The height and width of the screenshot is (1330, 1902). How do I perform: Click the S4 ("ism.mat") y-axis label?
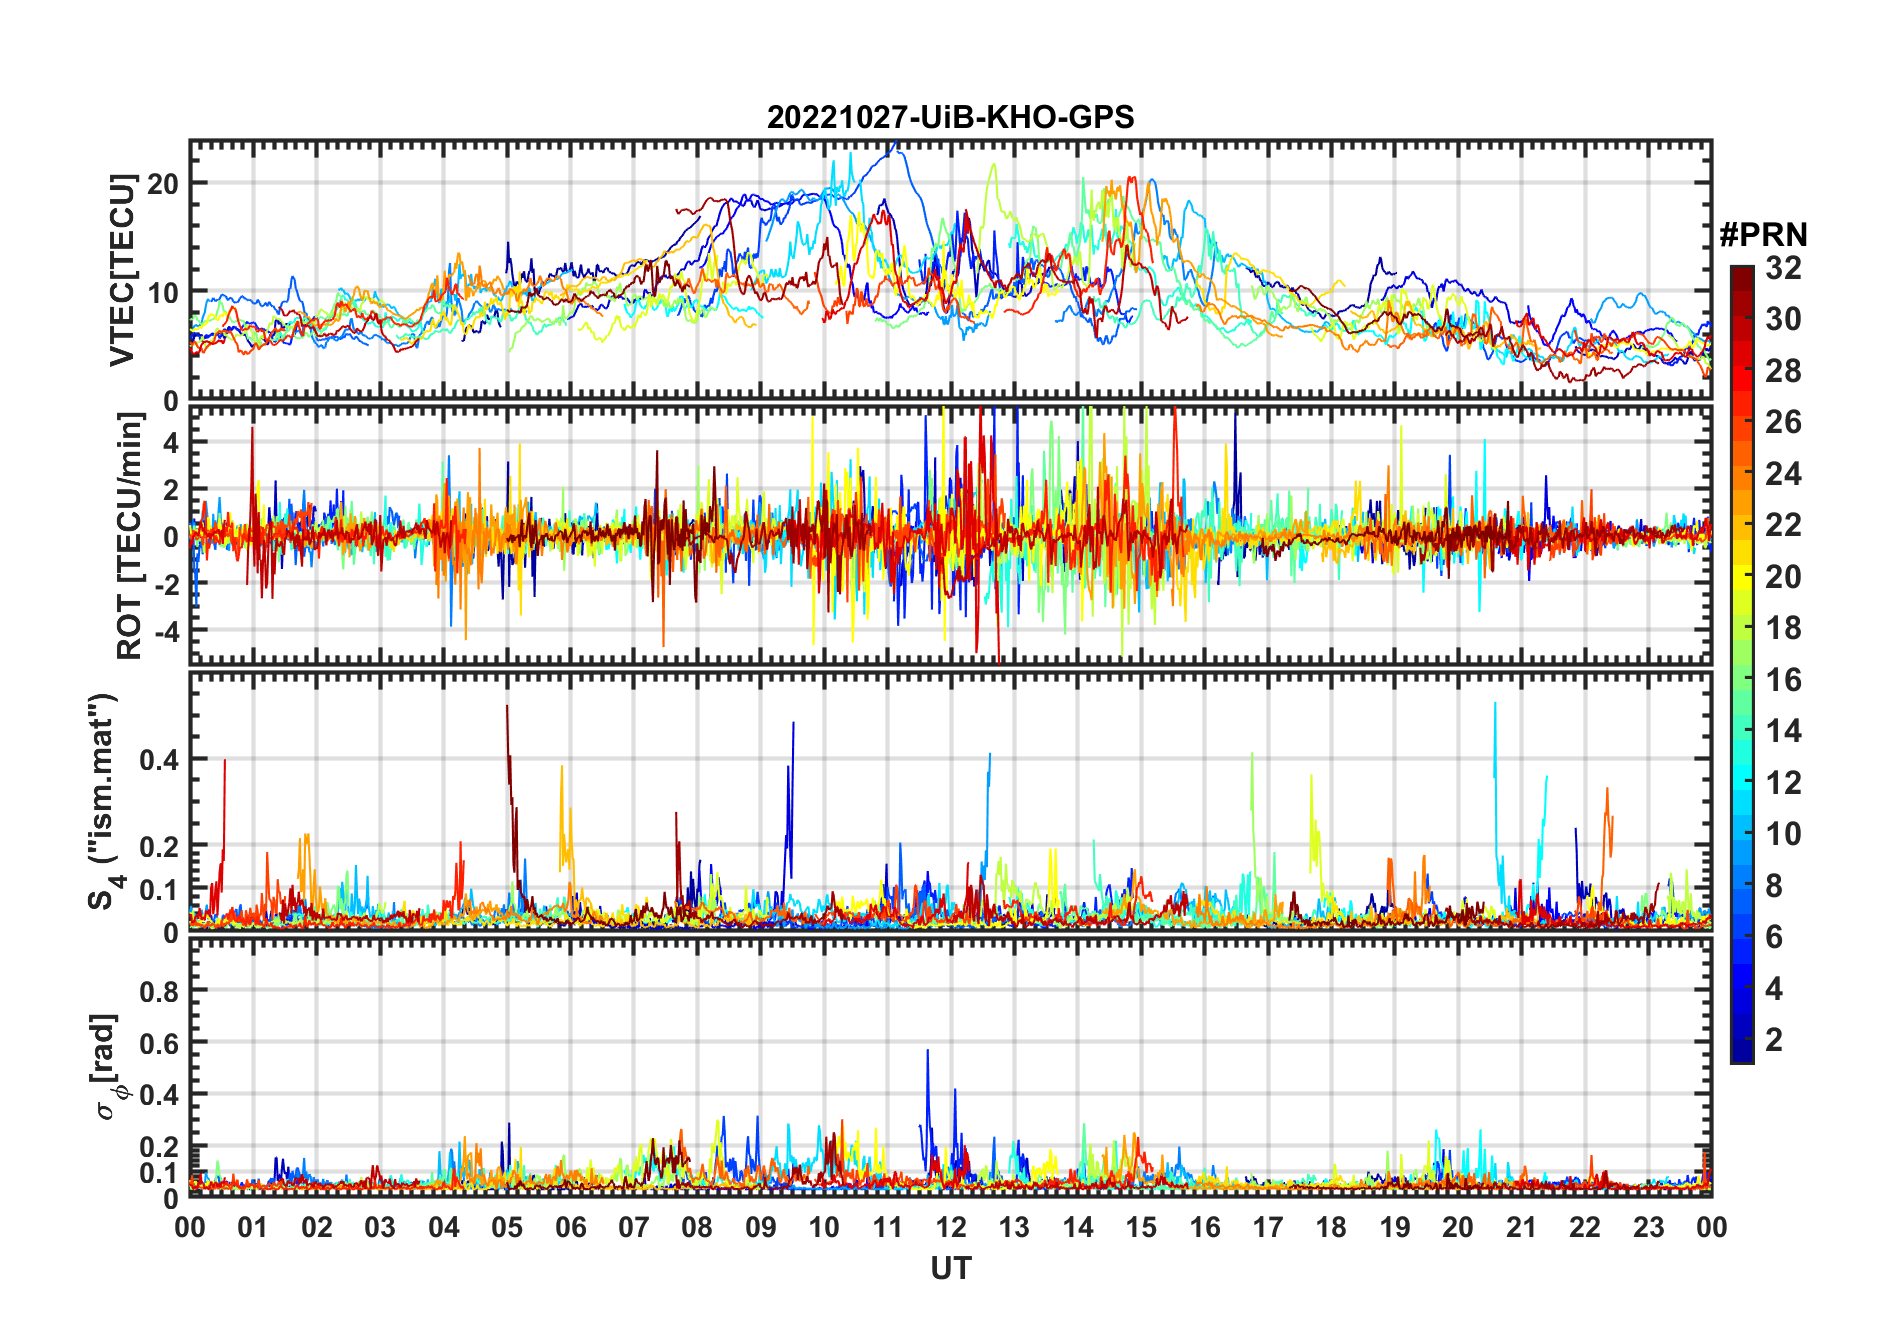tap(105, 801)
